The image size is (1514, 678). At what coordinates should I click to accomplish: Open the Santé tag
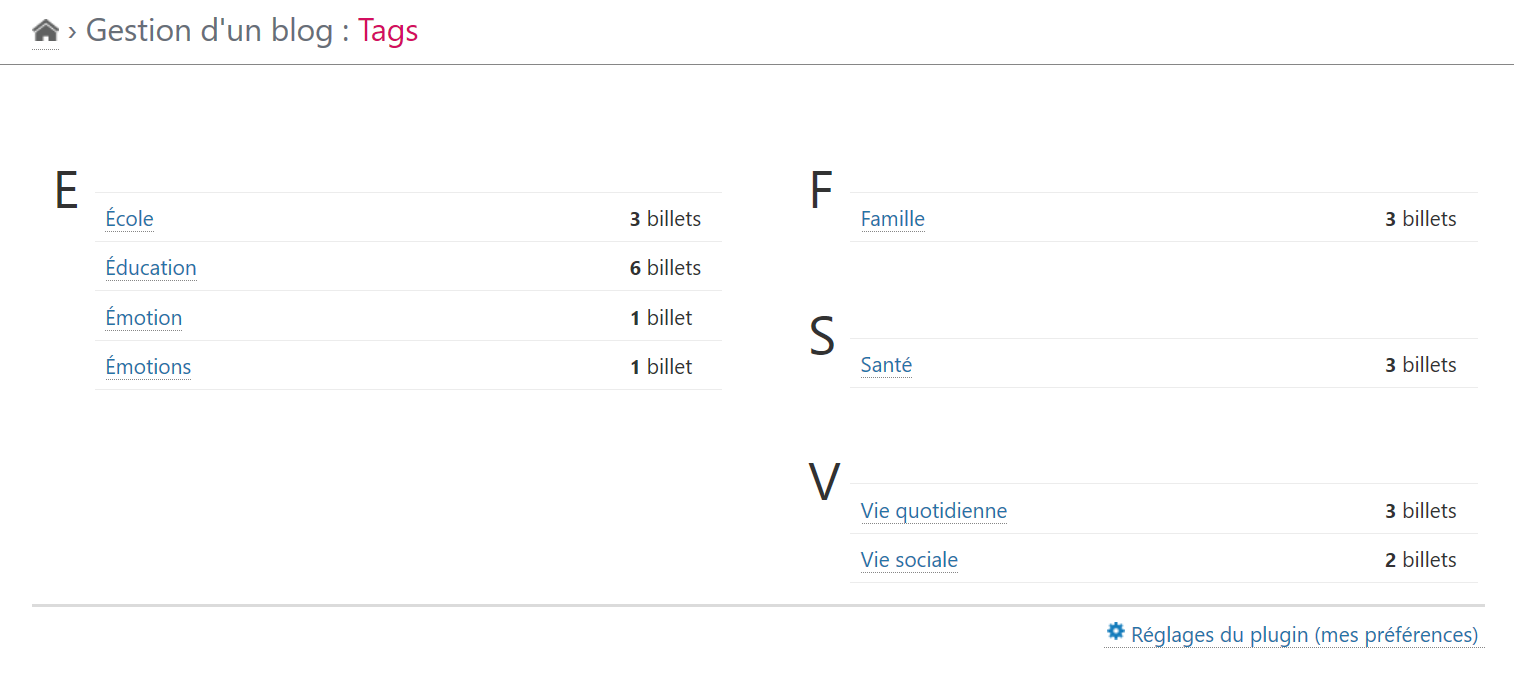point(886,365)
